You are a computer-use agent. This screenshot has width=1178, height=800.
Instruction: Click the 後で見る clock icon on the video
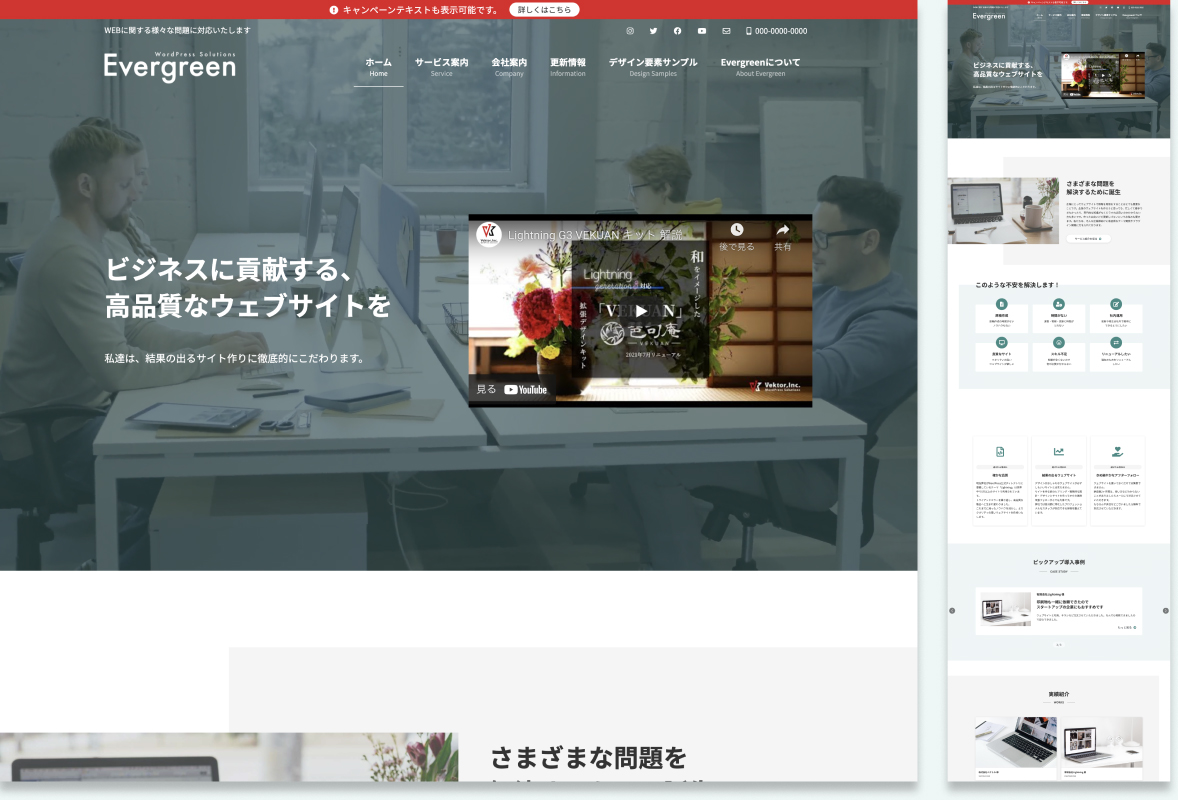point(737,230)
